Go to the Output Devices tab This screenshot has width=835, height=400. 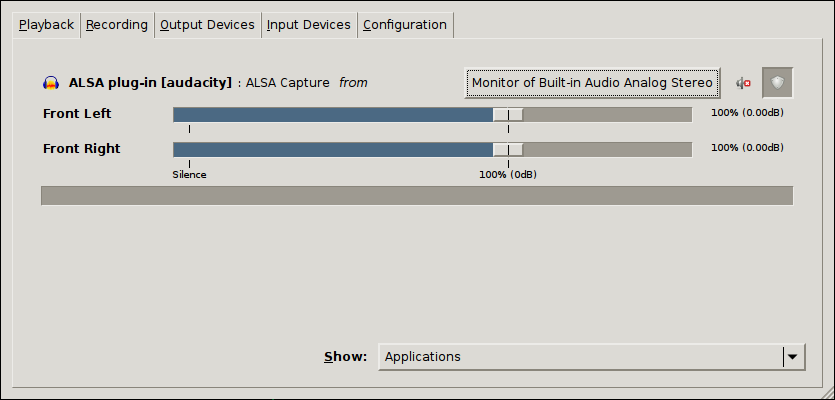[207, 25]
